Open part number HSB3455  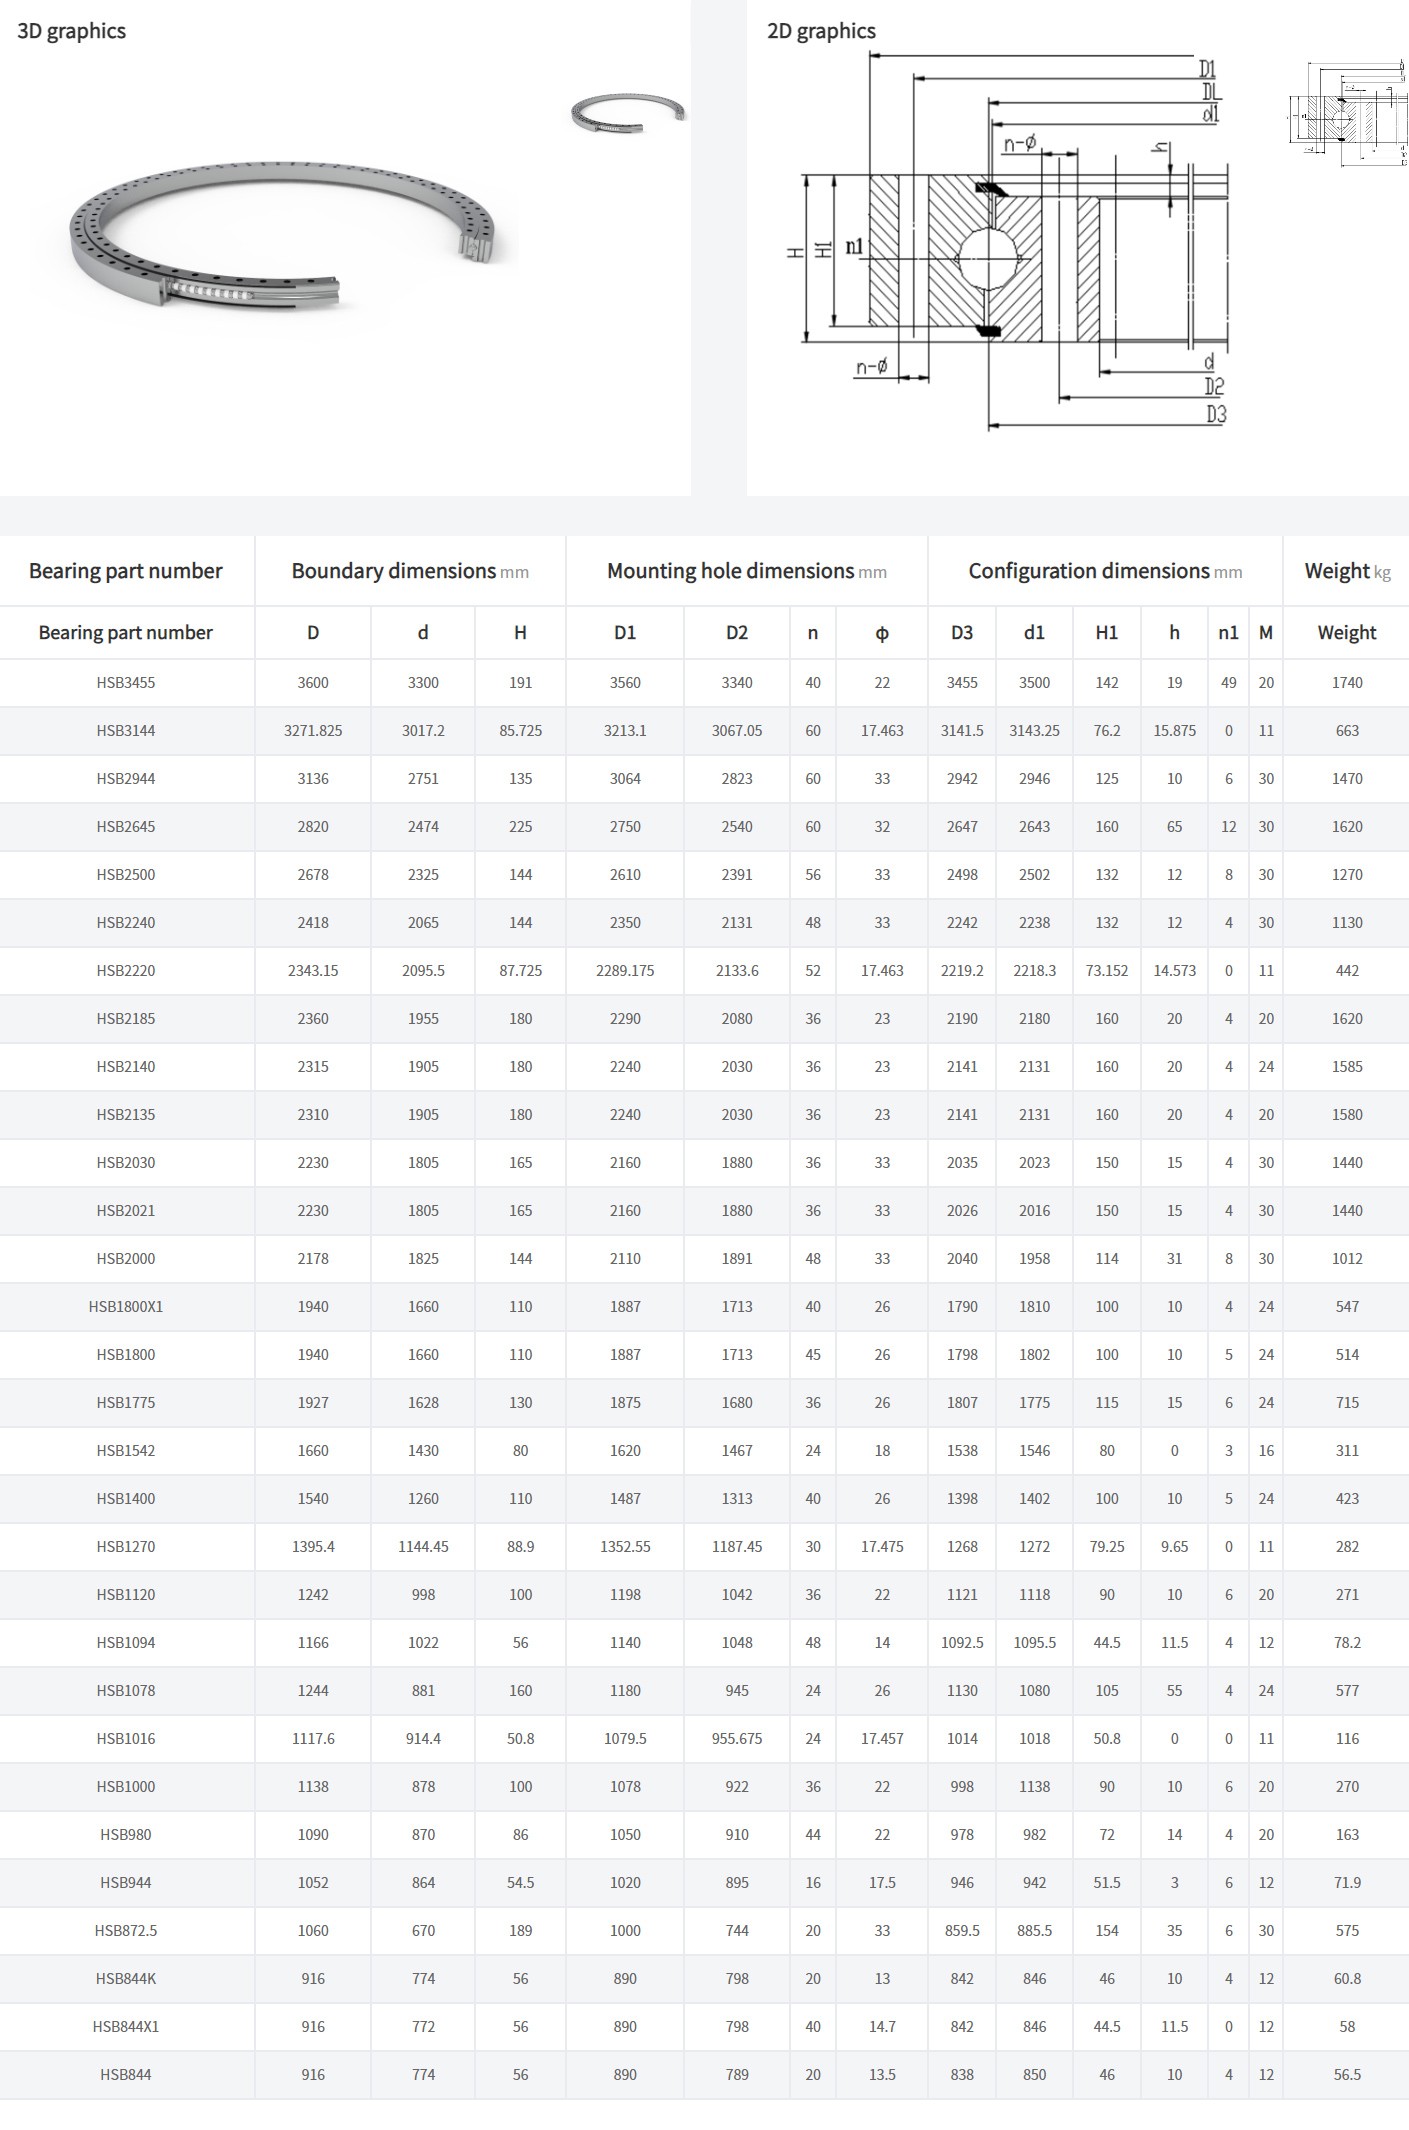[126, 683]
